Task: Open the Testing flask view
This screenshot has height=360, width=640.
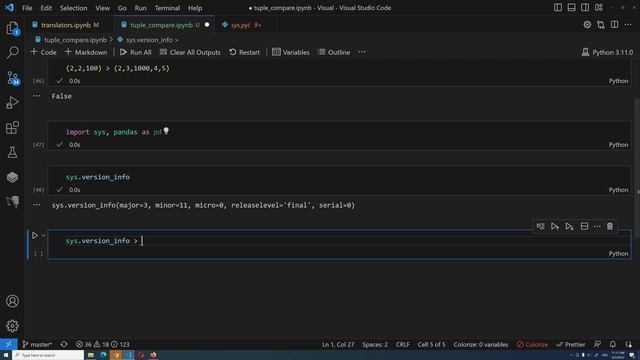Action: (x=12, y=152)
